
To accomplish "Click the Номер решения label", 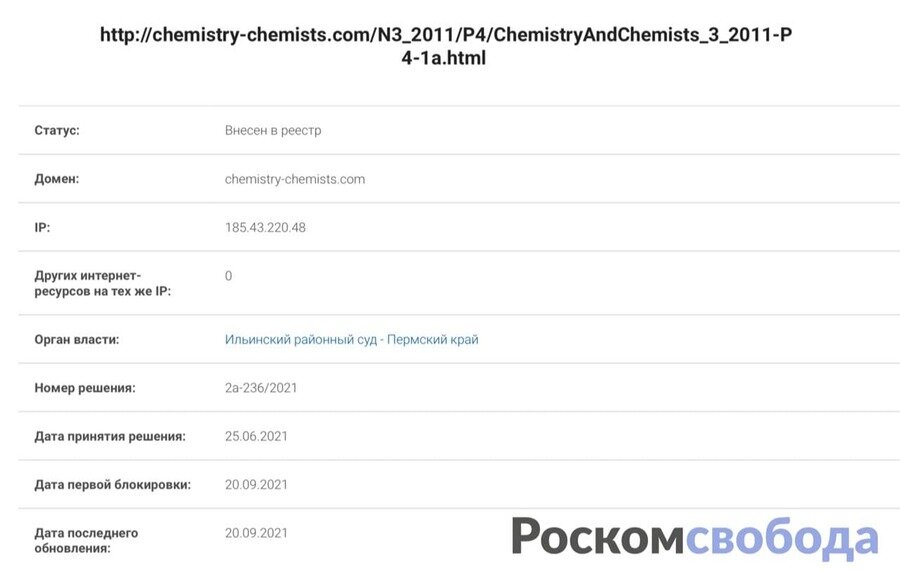I will click(x=84, y=388).
